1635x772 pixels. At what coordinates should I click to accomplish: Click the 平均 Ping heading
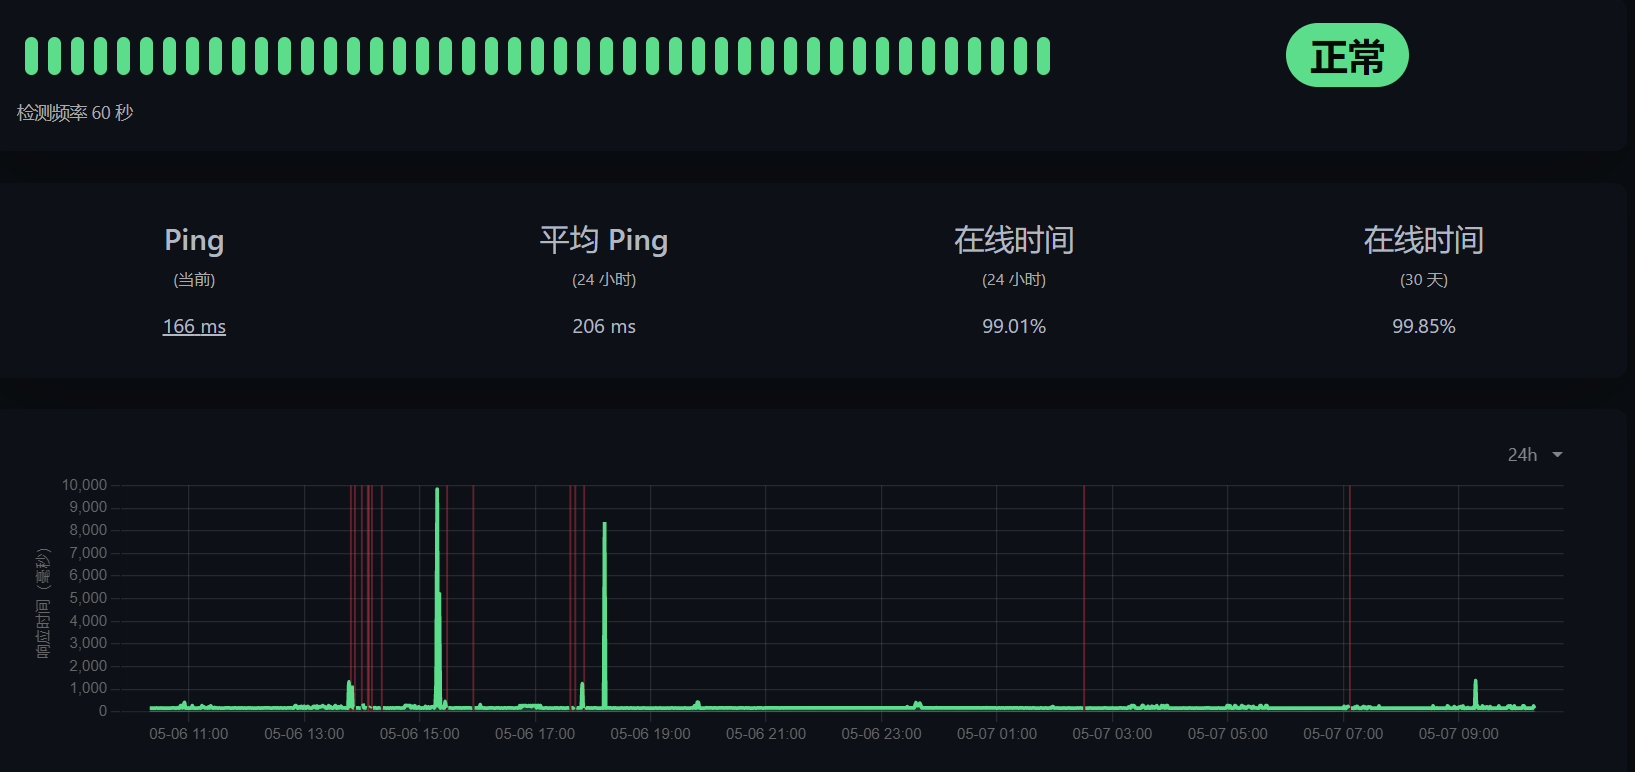pyautogui.click(x=604, y=240)
